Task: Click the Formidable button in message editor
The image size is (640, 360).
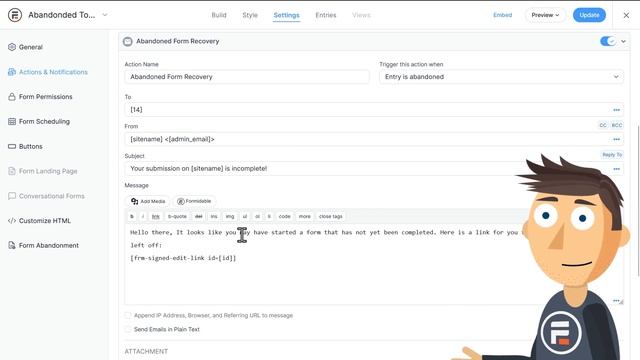Action: point(194,201)
